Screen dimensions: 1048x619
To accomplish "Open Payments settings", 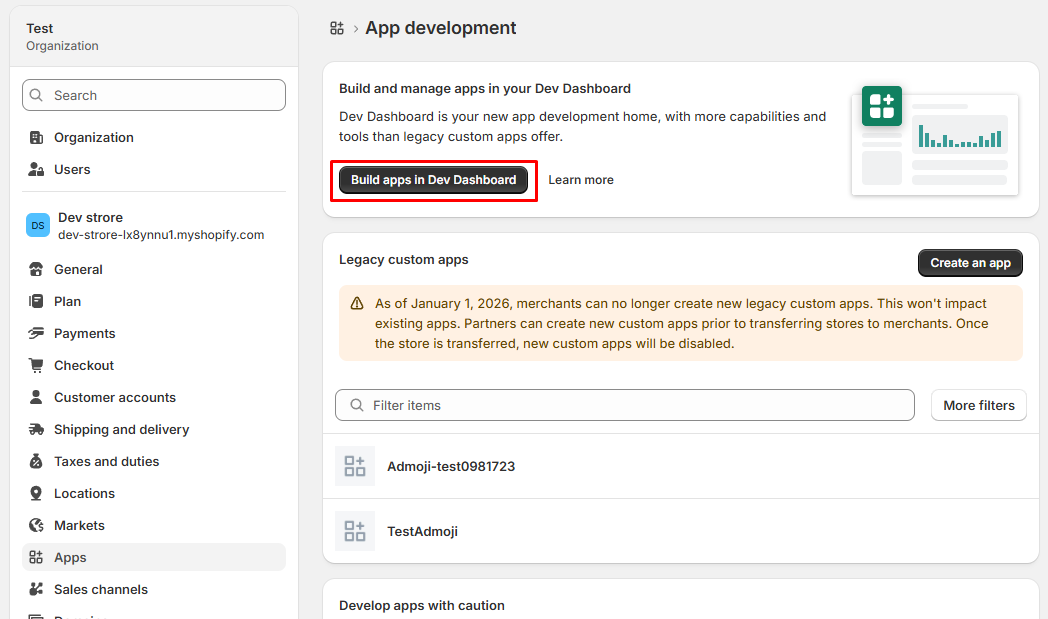I will coord(154,333).
